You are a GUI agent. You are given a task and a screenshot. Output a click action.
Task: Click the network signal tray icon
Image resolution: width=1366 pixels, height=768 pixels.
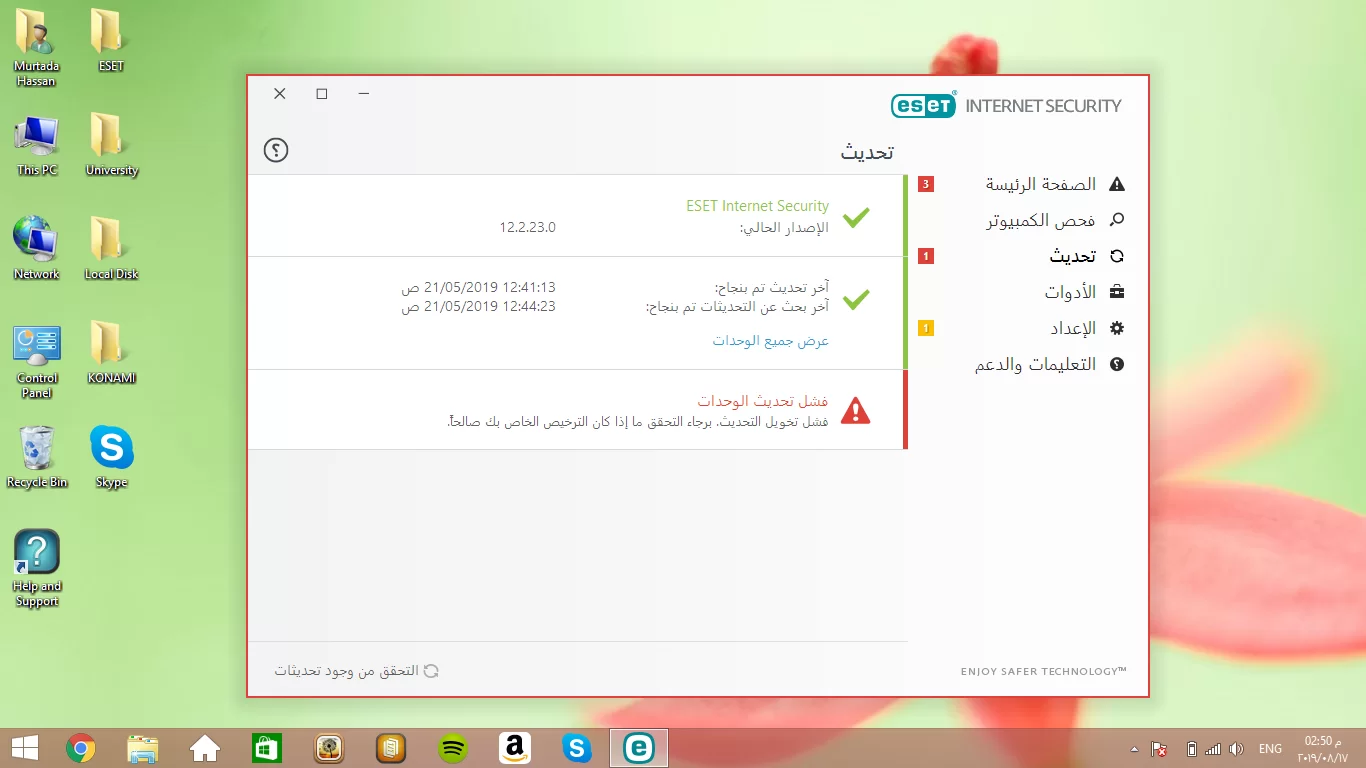point(1213,749)
